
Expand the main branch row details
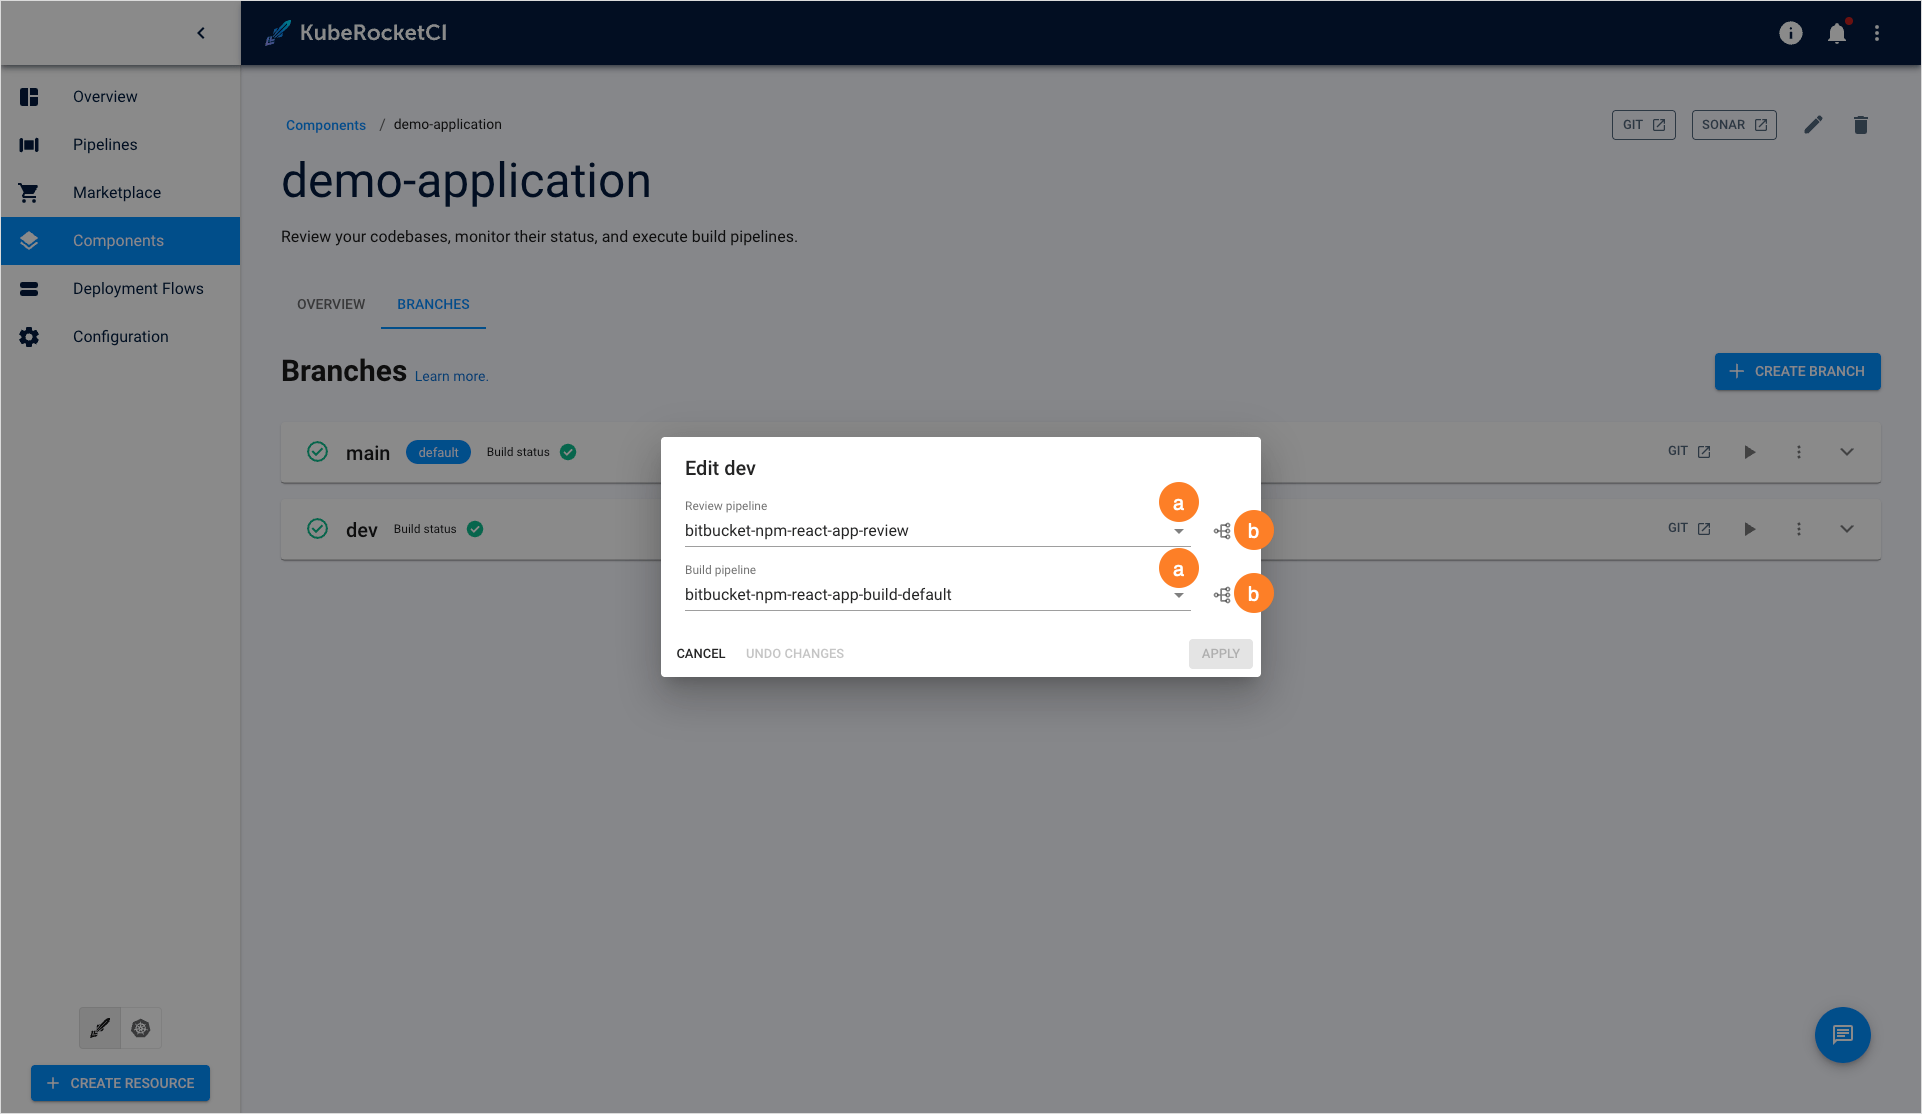[x=1846, y=451]
